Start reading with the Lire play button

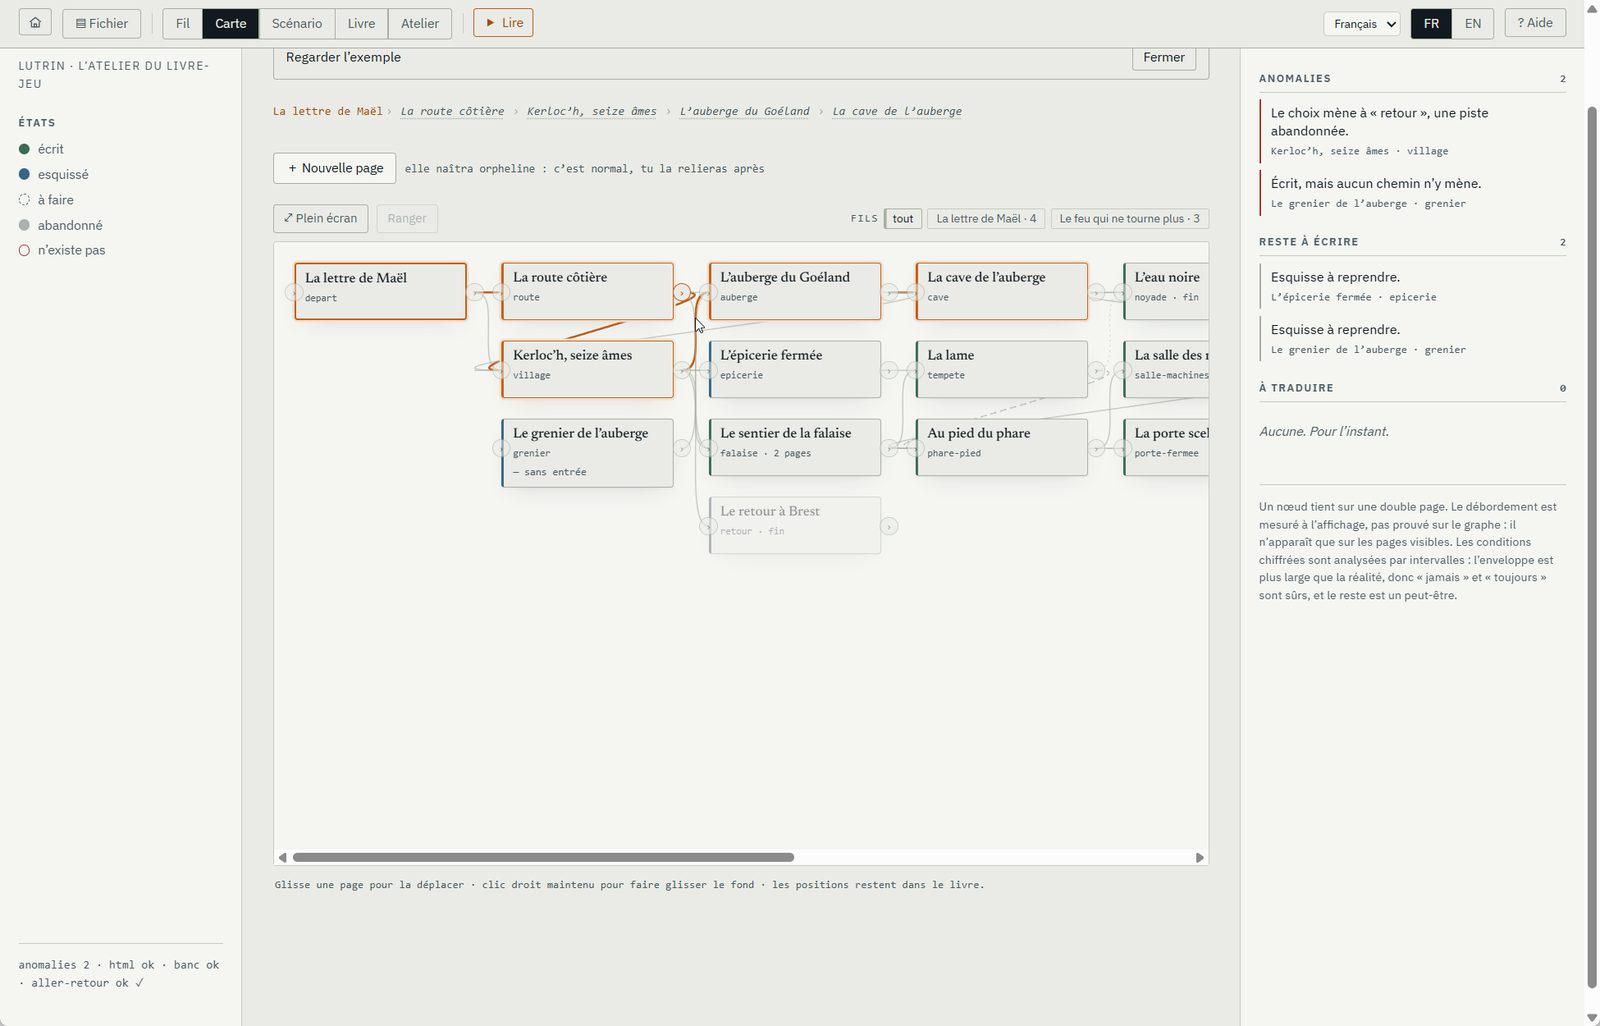[503, 23]
